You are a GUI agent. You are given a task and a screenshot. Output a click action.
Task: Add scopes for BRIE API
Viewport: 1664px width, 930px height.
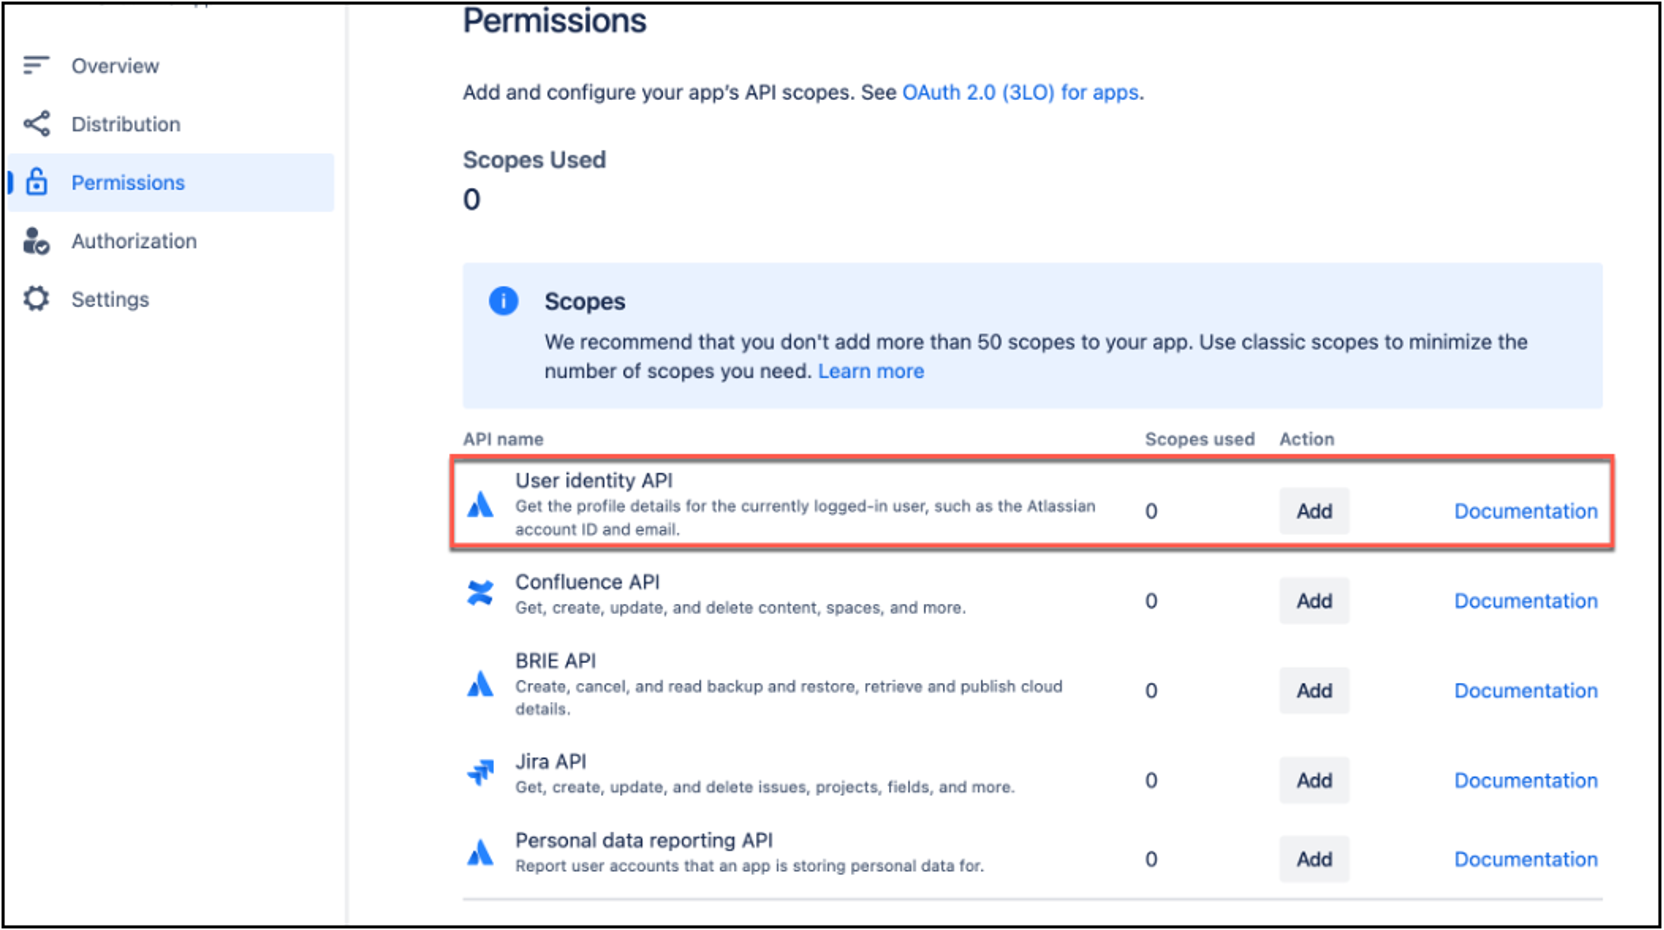tap(1314, 691)
